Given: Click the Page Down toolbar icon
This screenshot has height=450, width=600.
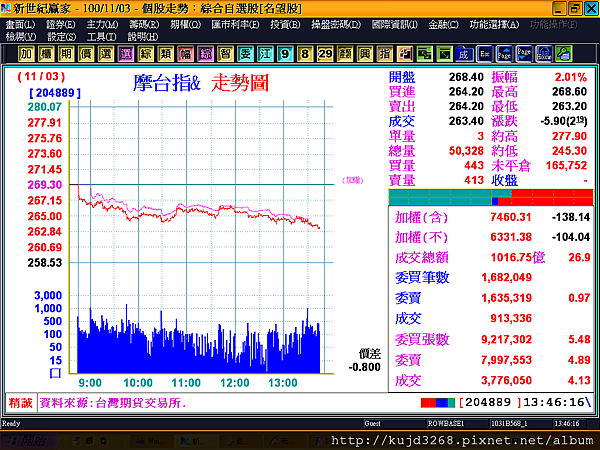Looking at the screenshot, I should pos(524,54).
